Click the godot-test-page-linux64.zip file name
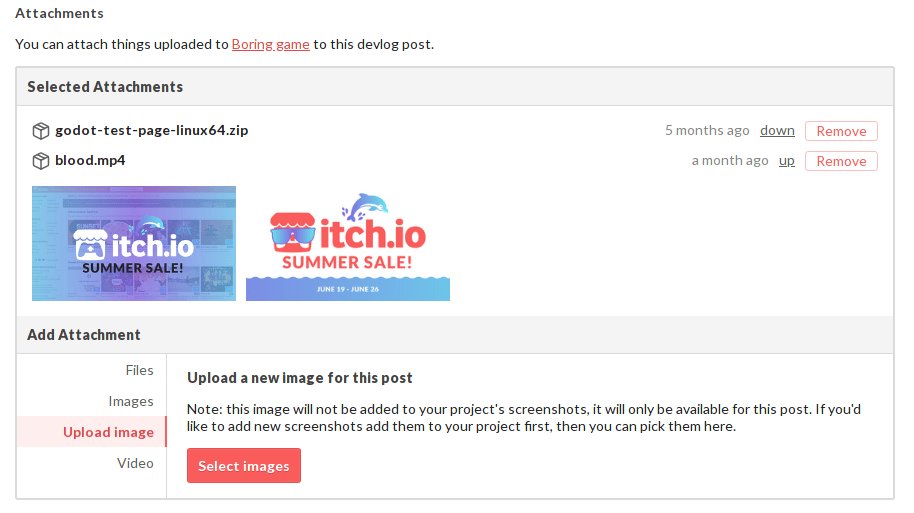Viewport: 914px width, 513px height. [x=152, y=130]
